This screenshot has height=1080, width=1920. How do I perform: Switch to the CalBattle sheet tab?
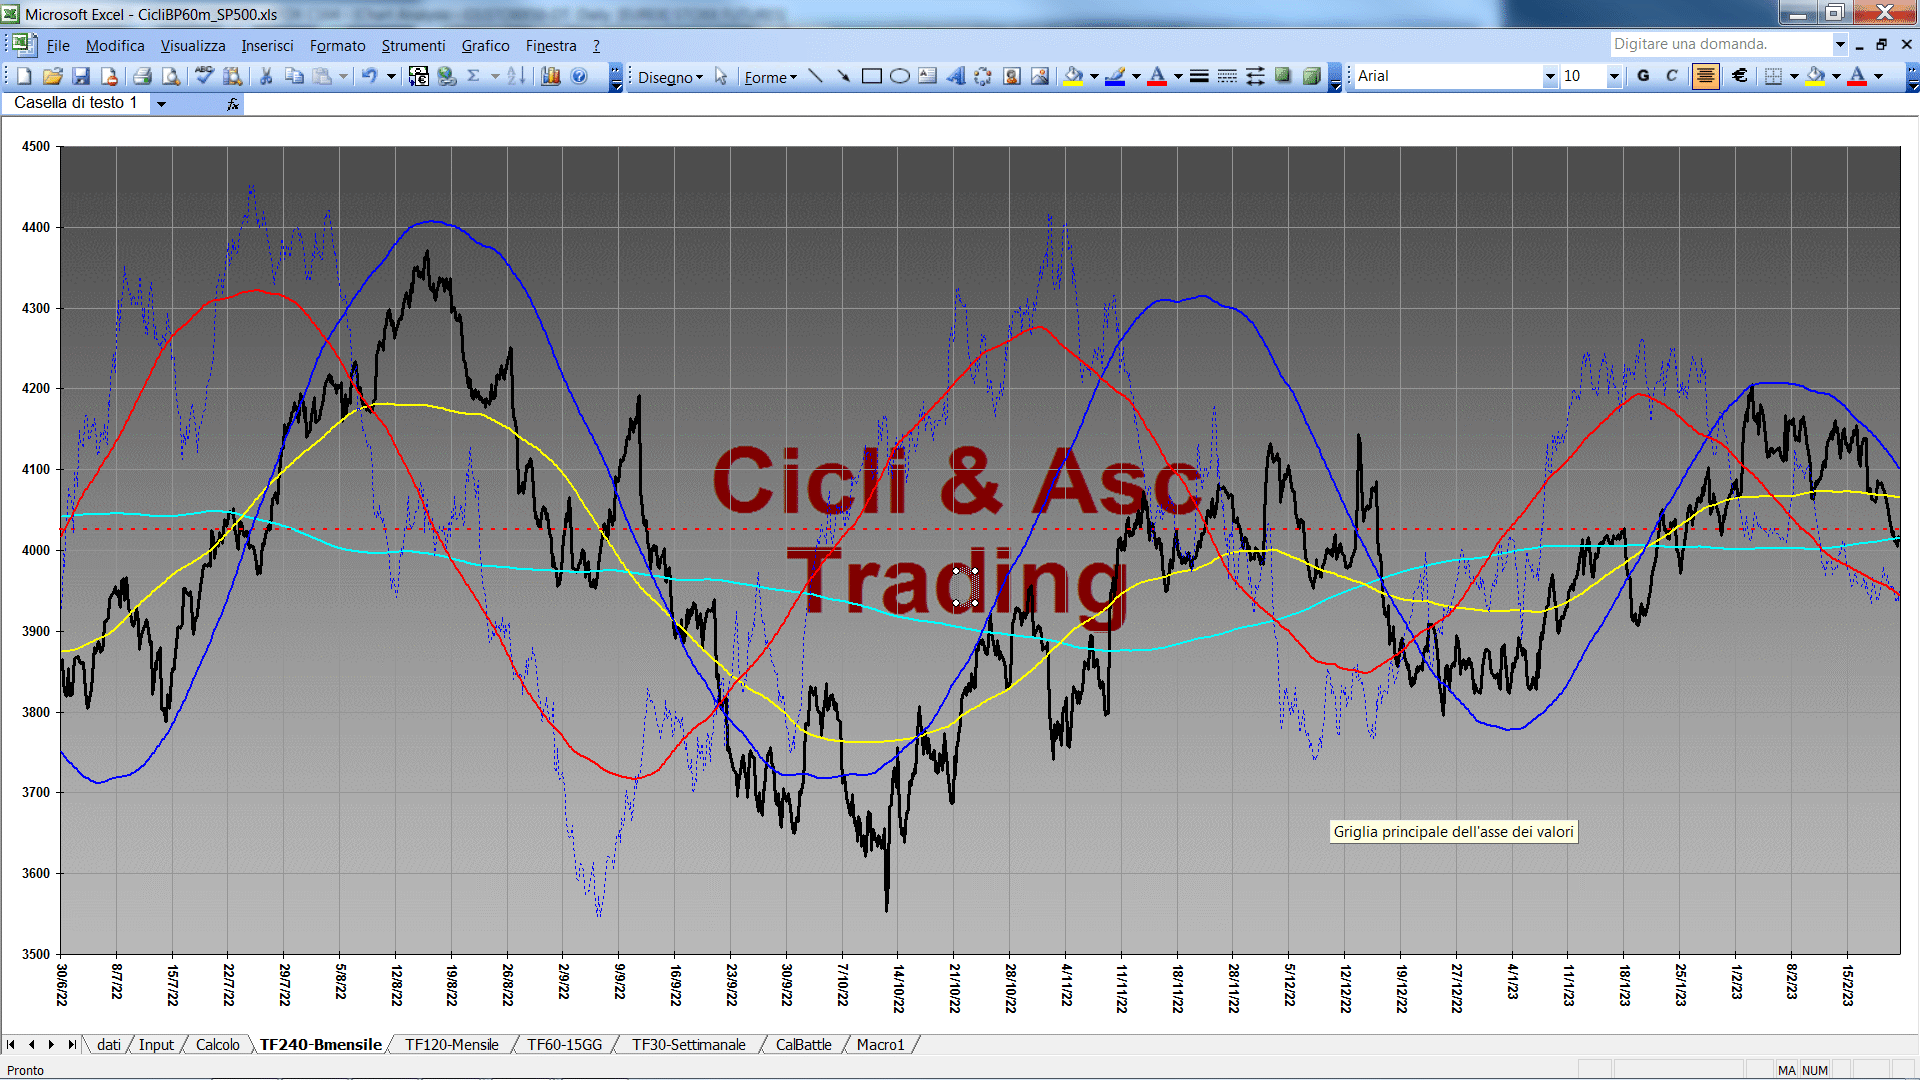pyautogui.click(x=803, y=1044)
